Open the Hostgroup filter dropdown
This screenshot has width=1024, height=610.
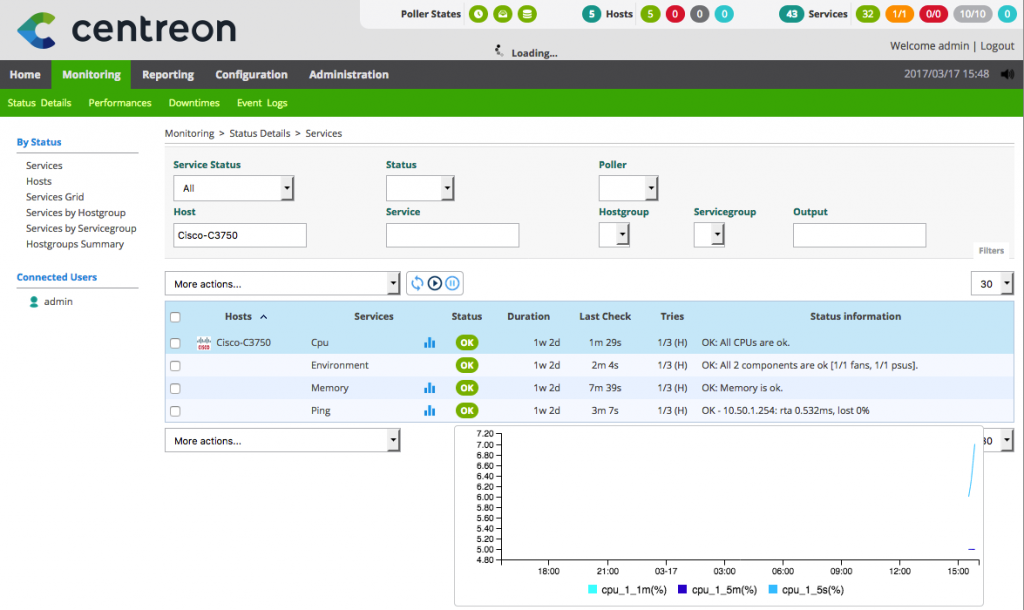[614, 234]
